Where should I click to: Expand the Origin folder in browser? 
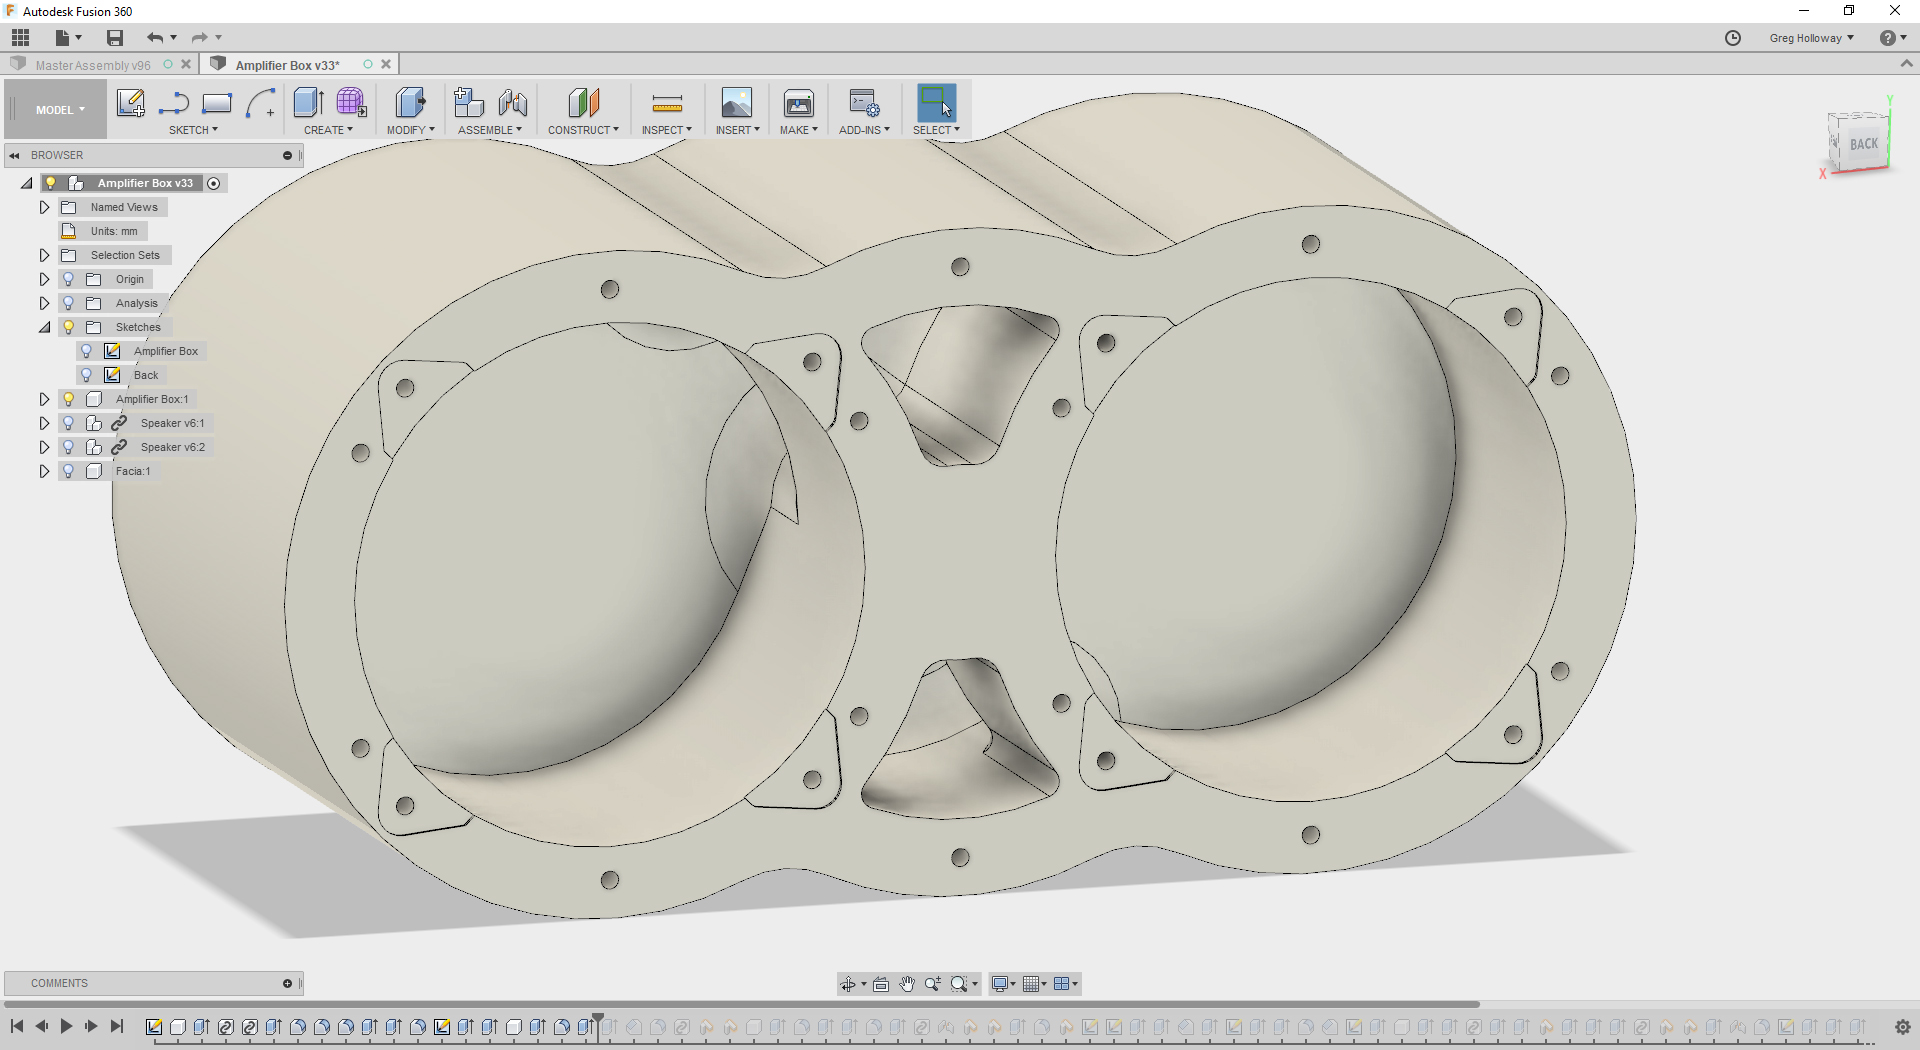(43, 279)
